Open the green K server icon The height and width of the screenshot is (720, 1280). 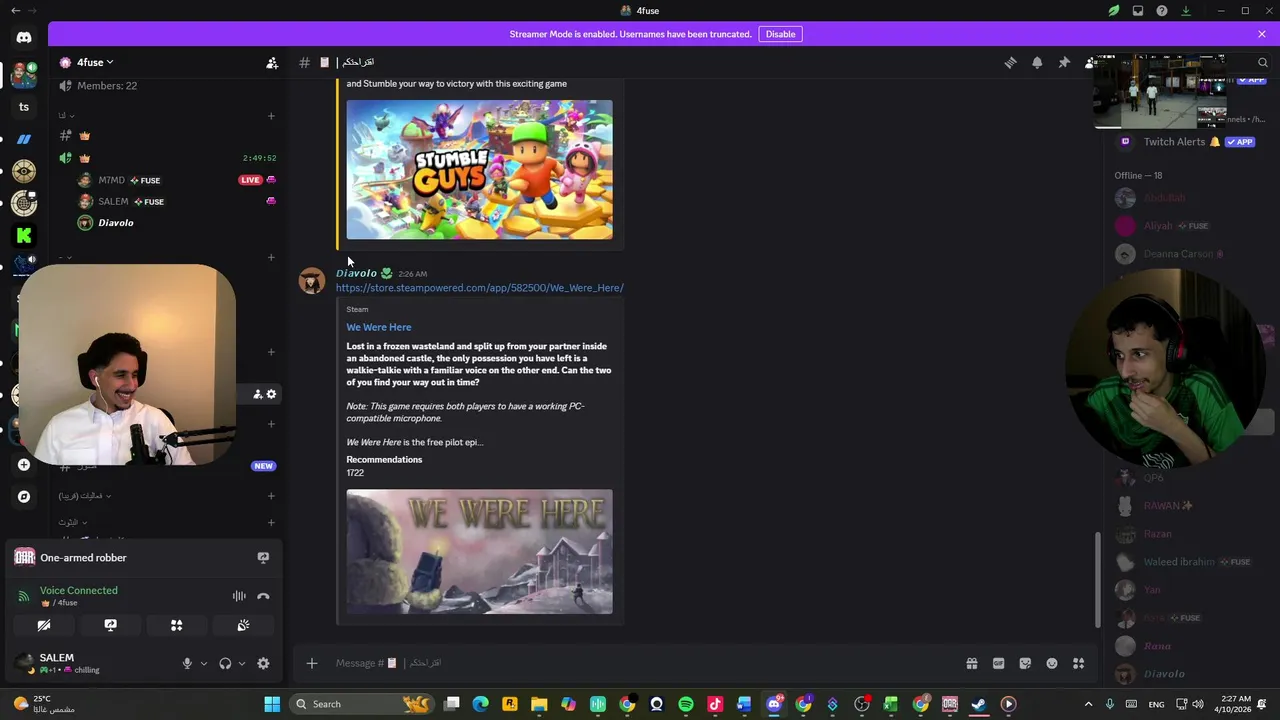click(x=24, y=235)
